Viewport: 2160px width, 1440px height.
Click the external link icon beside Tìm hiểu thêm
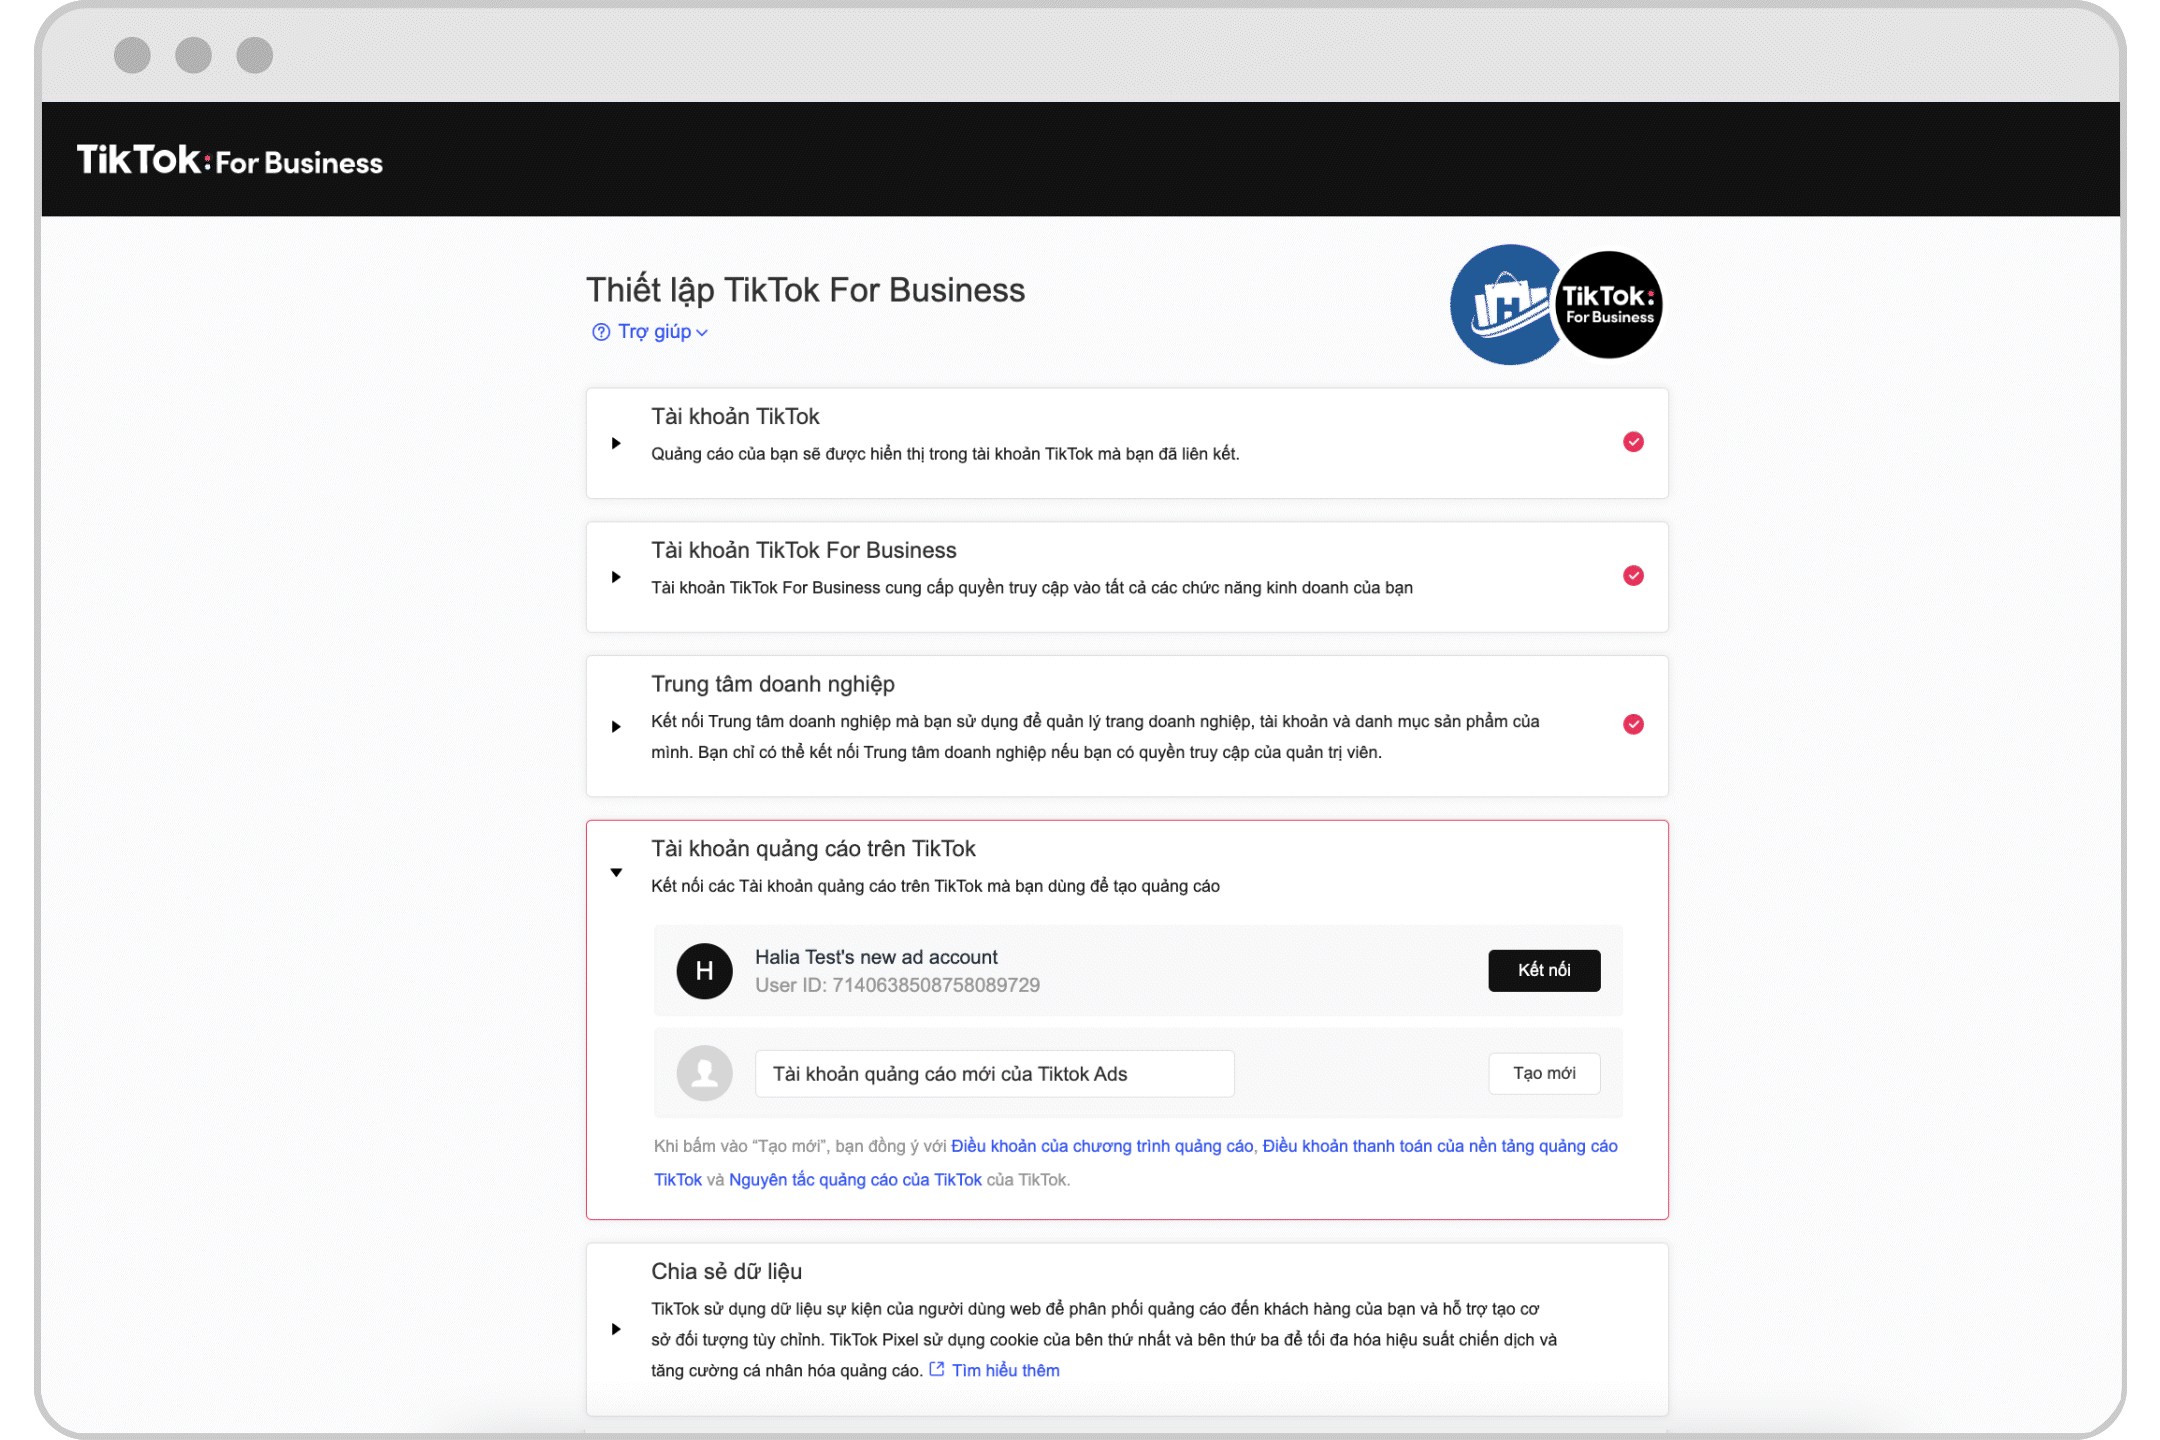click(937, 1370)
